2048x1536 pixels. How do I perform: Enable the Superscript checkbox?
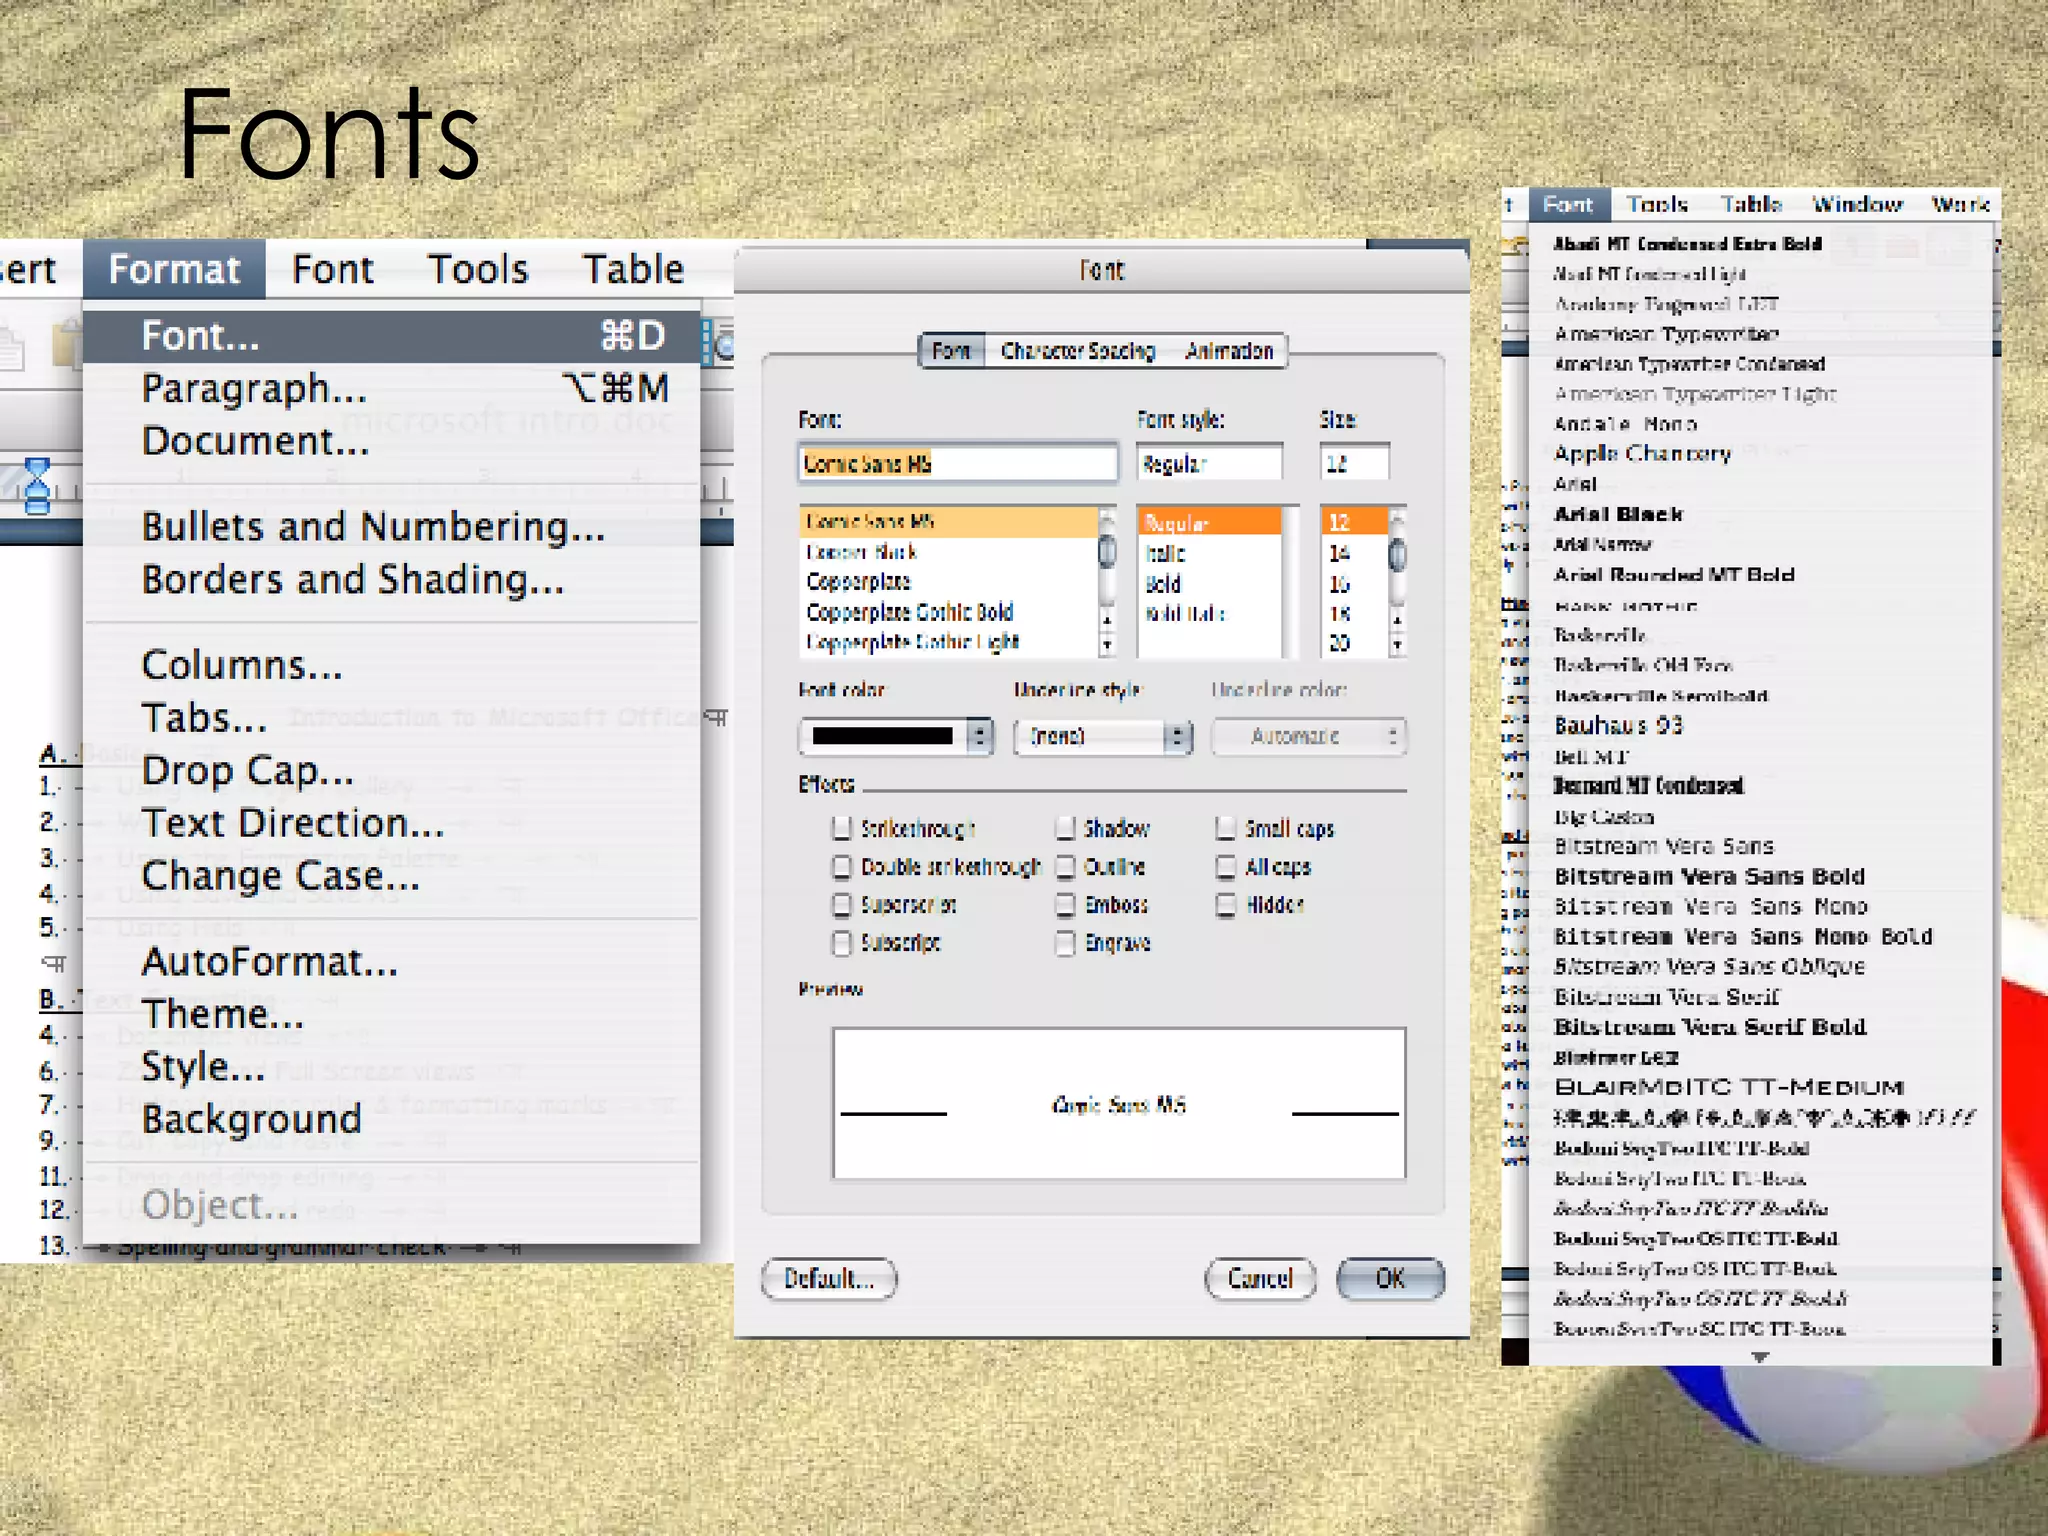pos(842,904)
